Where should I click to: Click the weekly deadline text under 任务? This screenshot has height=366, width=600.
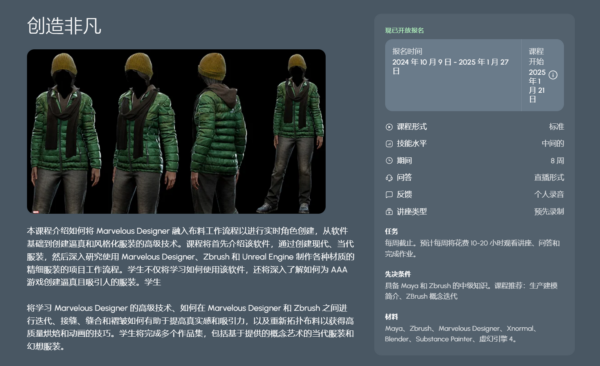(472, 248)
